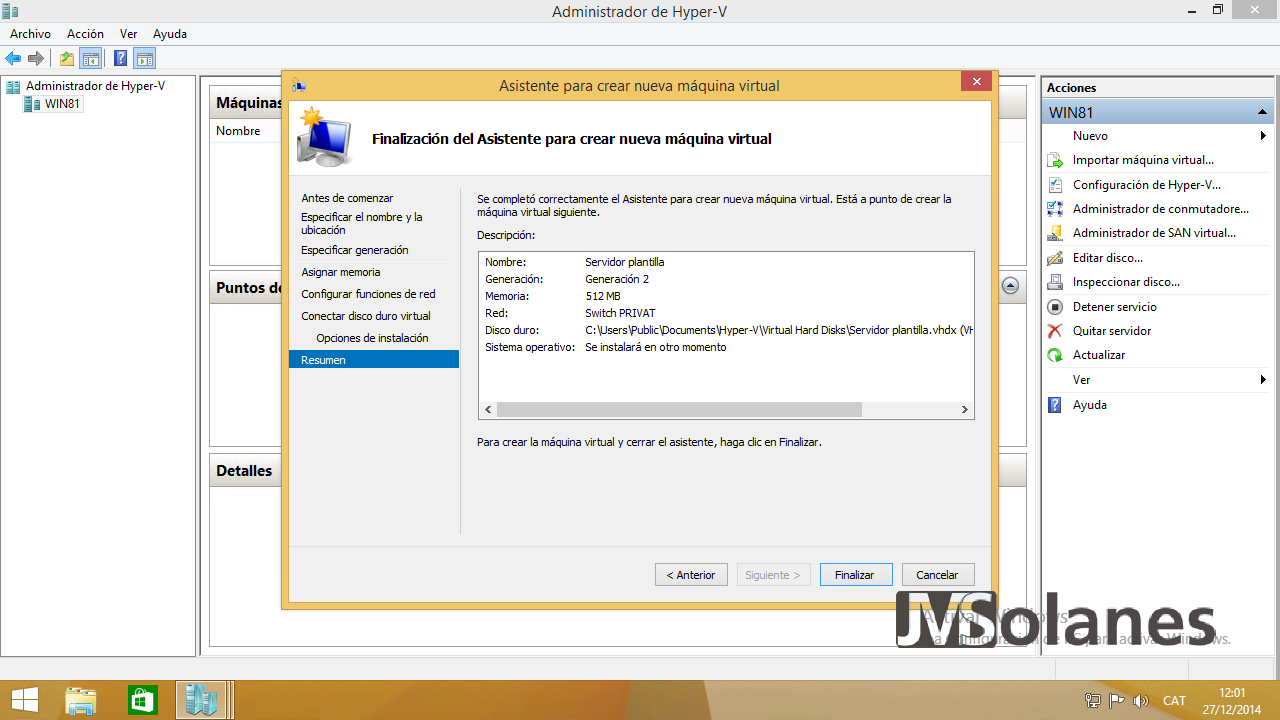Click the gray Forward arrow in toolbar

36,58
